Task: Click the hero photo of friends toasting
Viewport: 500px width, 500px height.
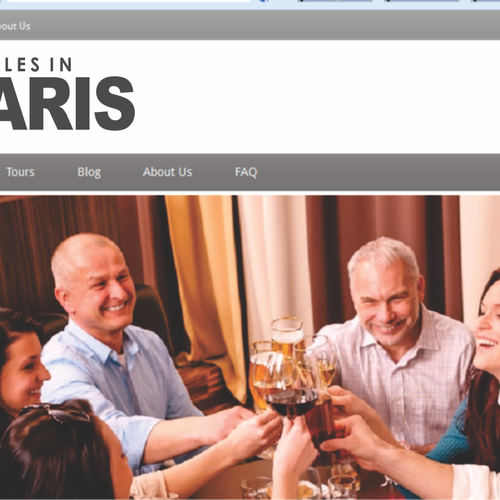Action: (250, 347)
